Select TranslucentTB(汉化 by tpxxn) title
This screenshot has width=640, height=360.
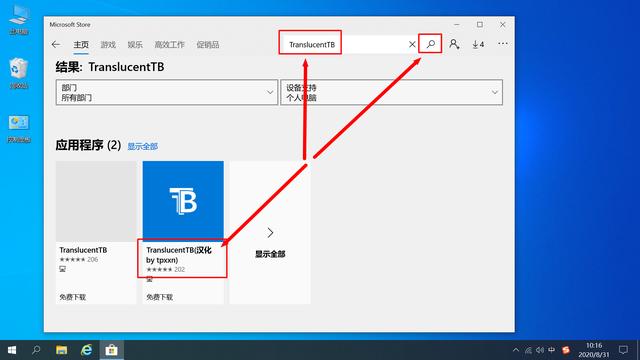pyautogui.click(x=179, y=255)
